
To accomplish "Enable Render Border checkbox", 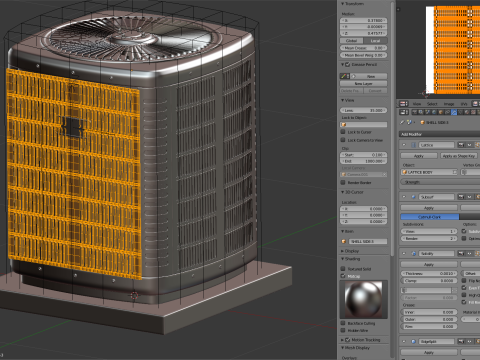I will click(x=343, y=182).
